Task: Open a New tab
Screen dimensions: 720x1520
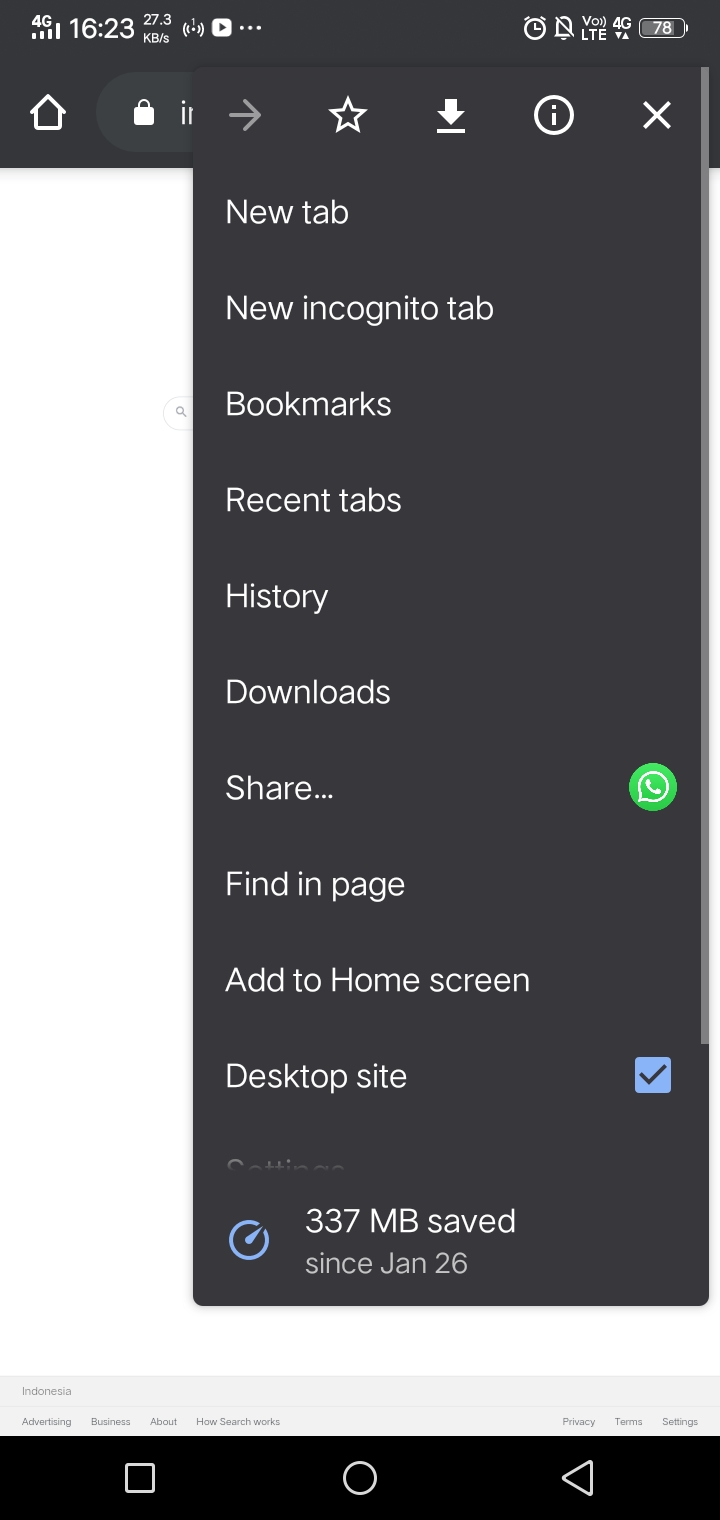Action: [x=287, y=212]
